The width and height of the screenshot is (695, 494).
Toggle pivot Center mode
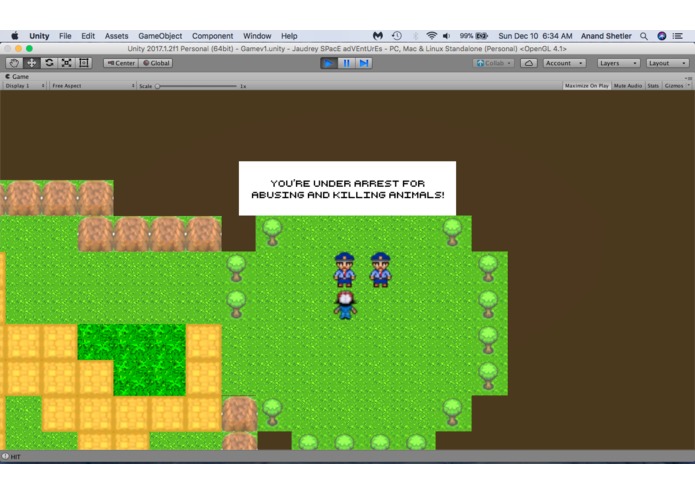(x=121, y=63)
